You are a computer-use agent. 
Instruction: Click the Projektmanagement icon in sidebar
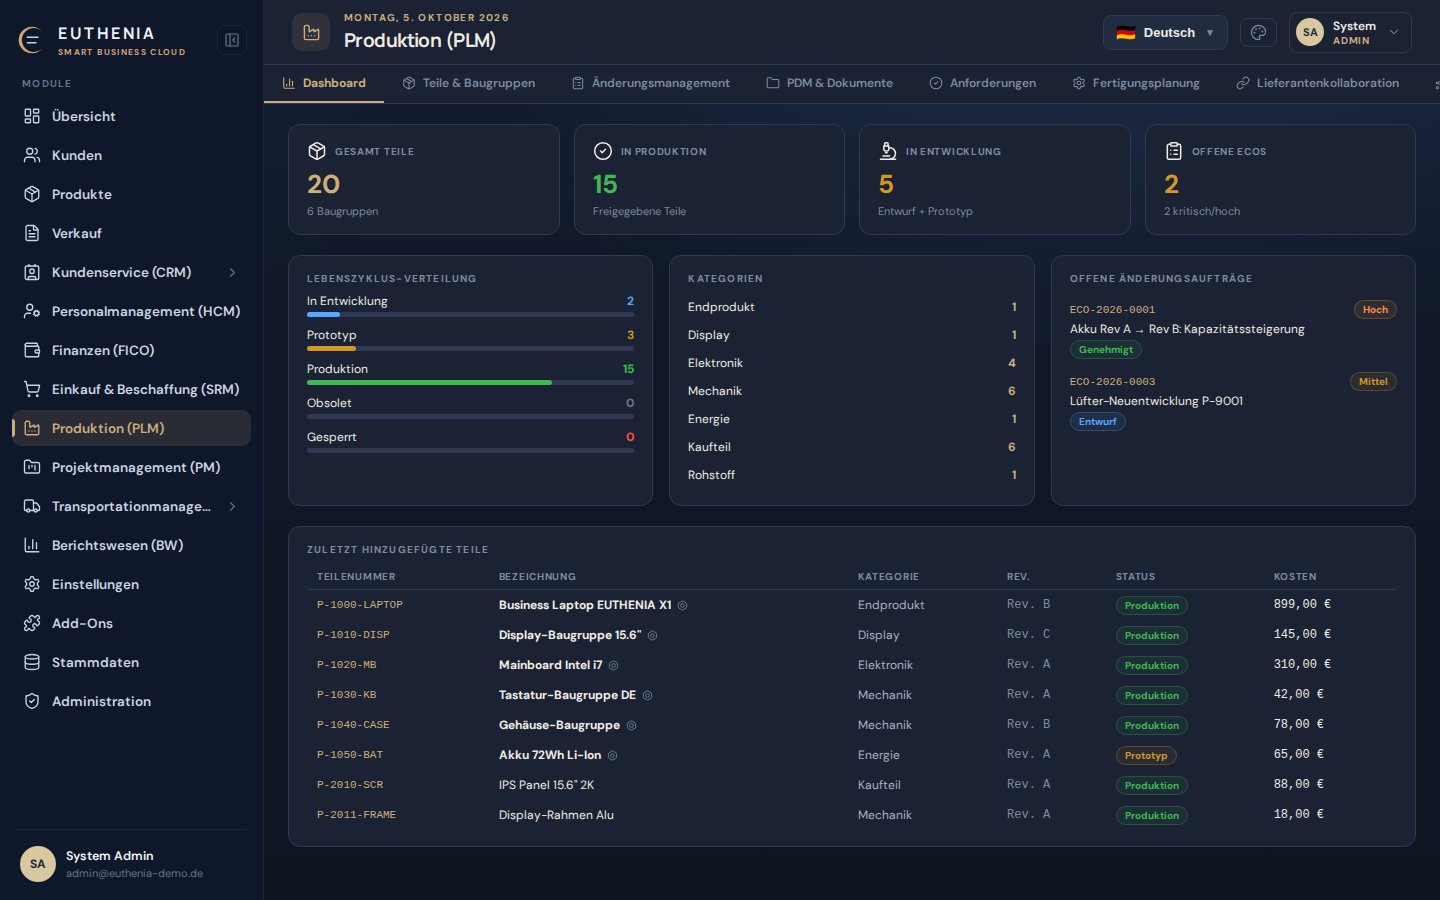tap(32, 467)
